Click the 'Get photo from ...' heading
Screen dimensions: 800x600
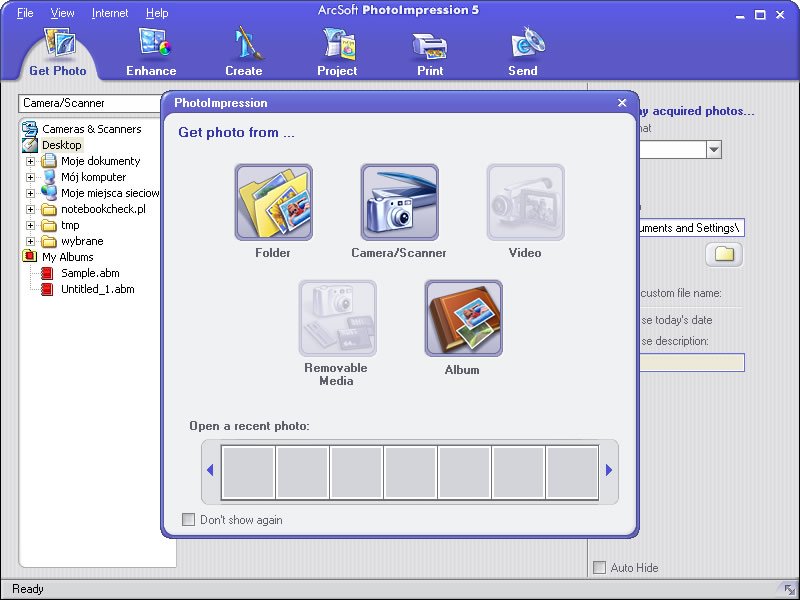pyautogui.click(x=236, y=132)
